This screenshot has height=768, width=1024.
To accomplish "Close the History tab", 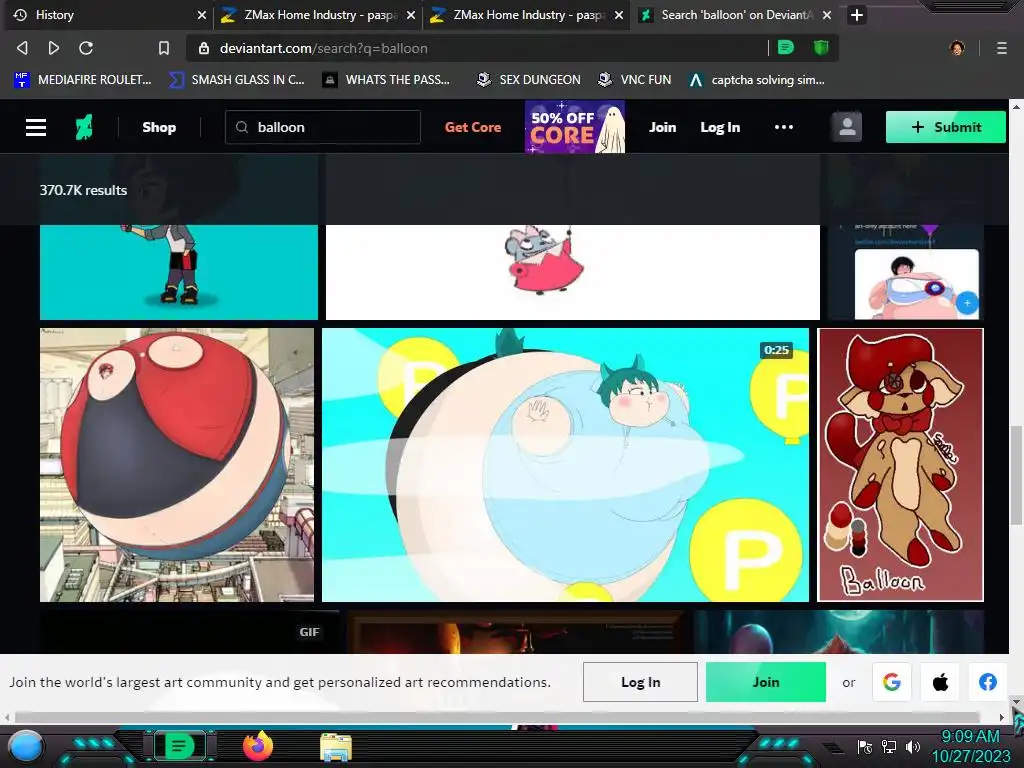I will (202, 15).
